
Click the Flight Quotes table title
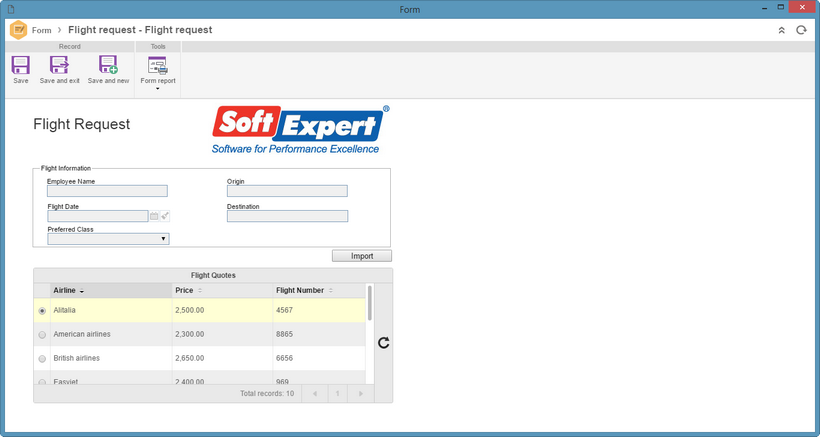pos(213,275)
